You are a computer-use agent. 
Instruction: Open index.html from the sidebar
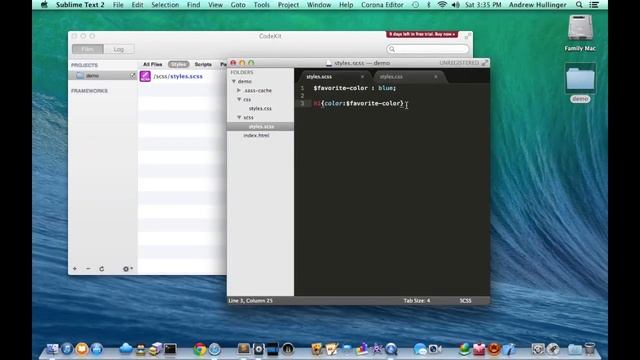pos(256,135)
